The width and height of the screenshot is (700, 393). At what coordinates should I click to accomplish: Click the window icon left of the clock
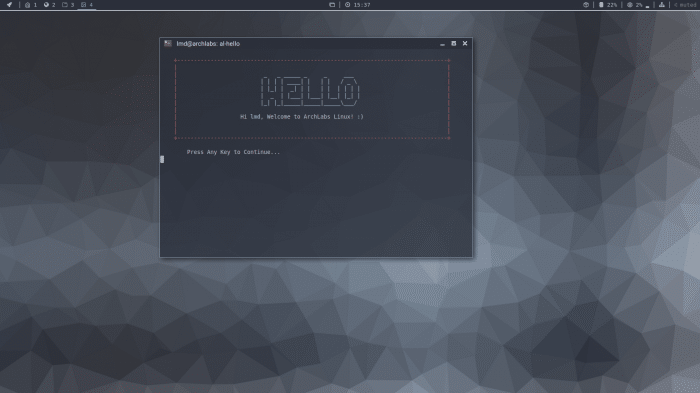(x=332, y=4)
